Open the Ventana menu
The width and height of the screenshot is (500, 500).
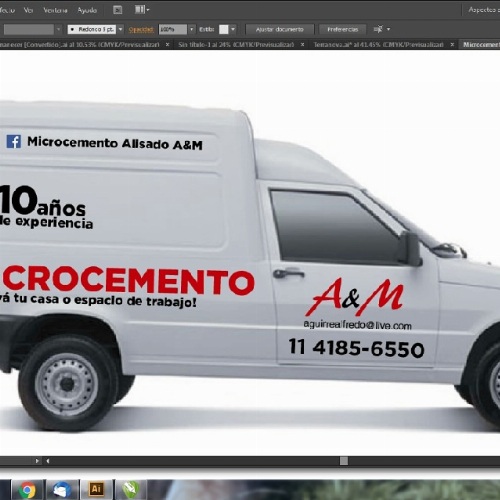(55, 10)
